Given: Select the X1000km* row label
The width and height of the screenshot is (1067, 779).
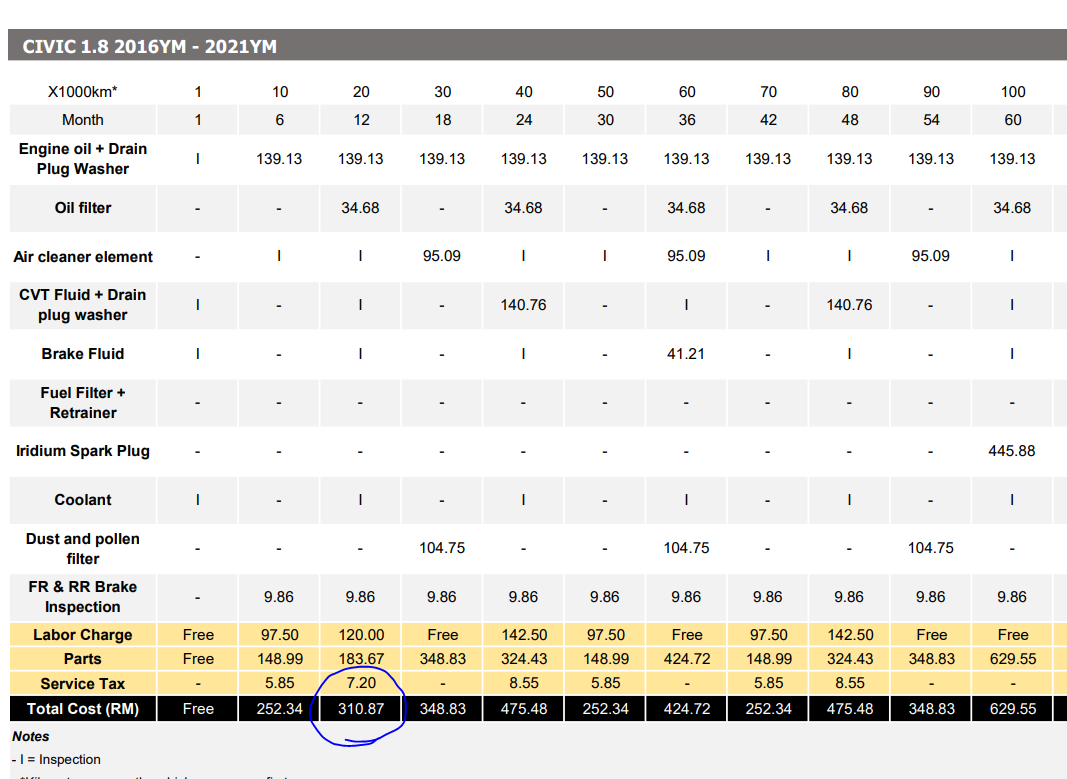Looking at the screenshot, I should click(82, 92).
